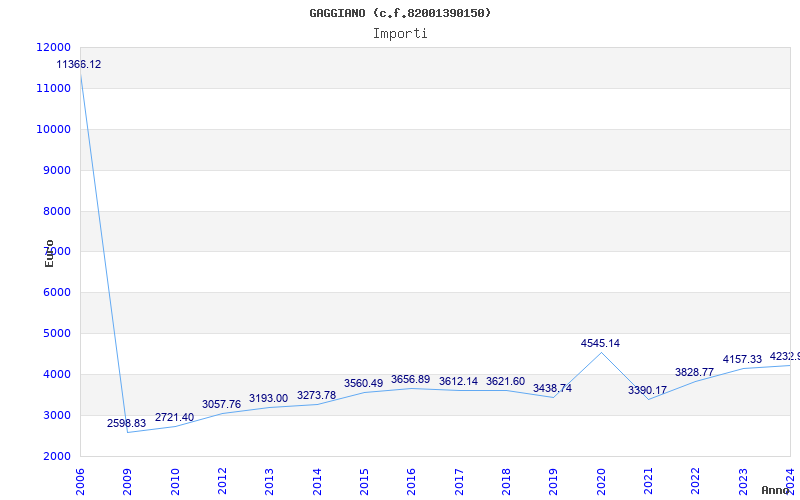Viewport: 800px width, 500px height.
Task: Click x-axis year 2021
Action: tap(648, 482)
